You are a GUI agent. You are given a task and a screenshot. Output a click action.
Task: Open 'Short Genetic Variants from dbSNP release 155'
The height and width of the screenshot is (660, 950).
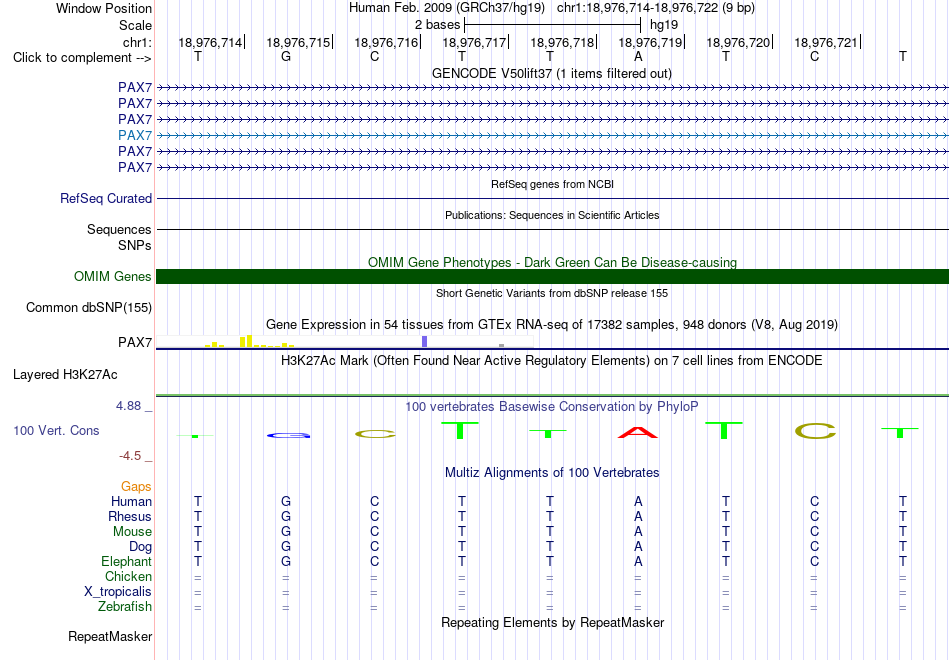(x=552, y=293)
